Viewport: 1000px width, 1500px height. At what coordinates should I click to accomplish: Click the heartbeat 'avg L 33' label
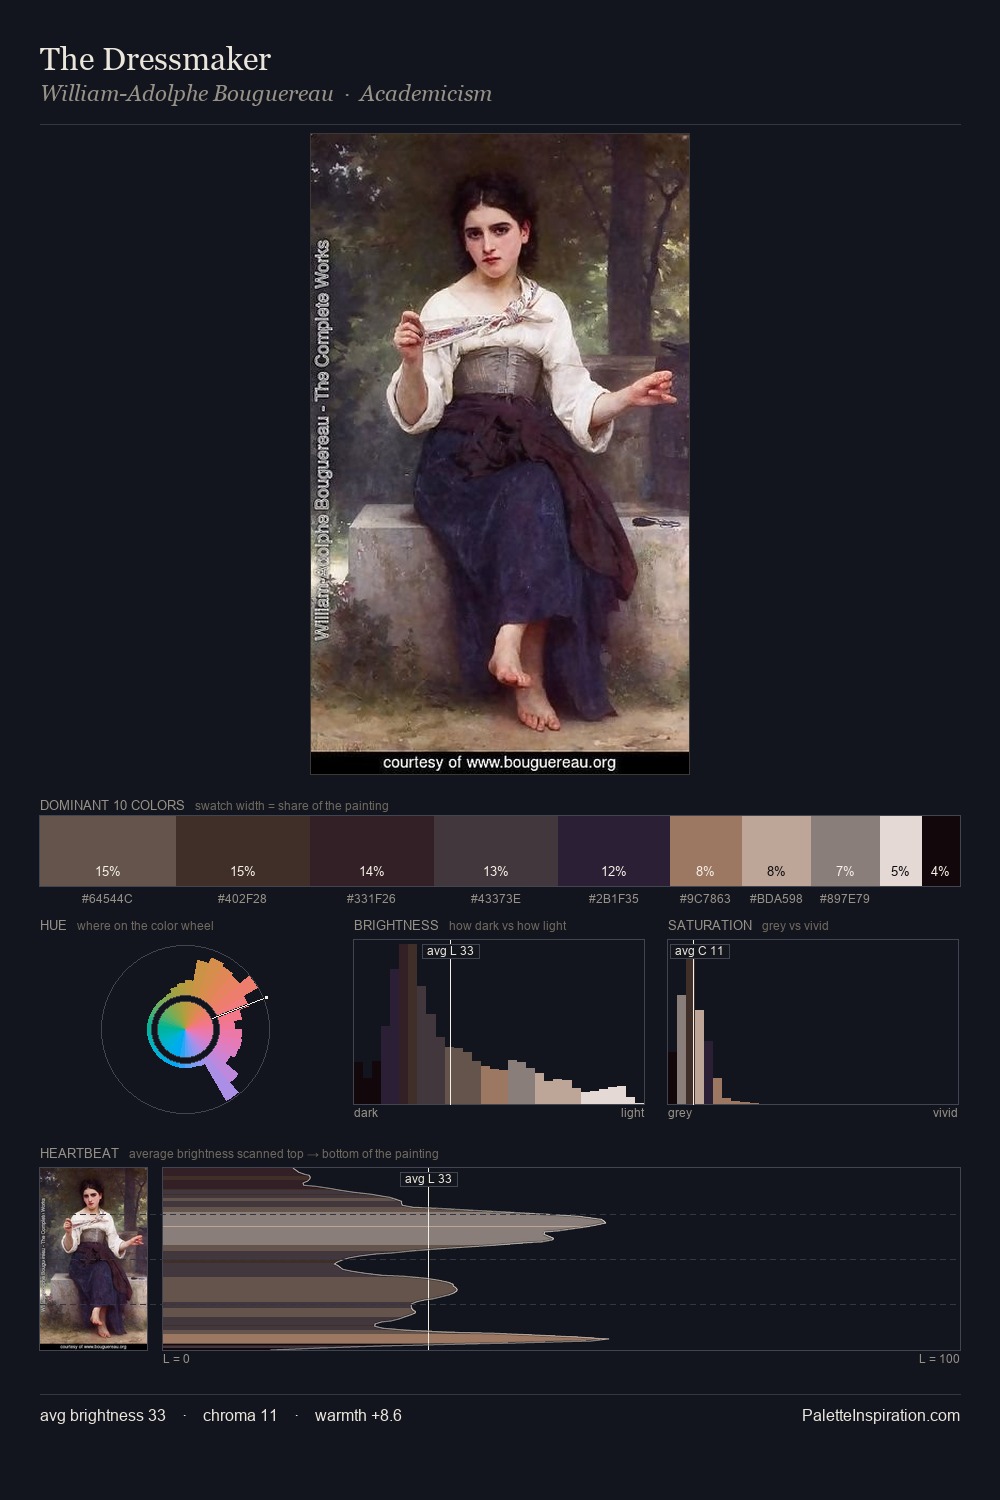[x=428, y=1179]
